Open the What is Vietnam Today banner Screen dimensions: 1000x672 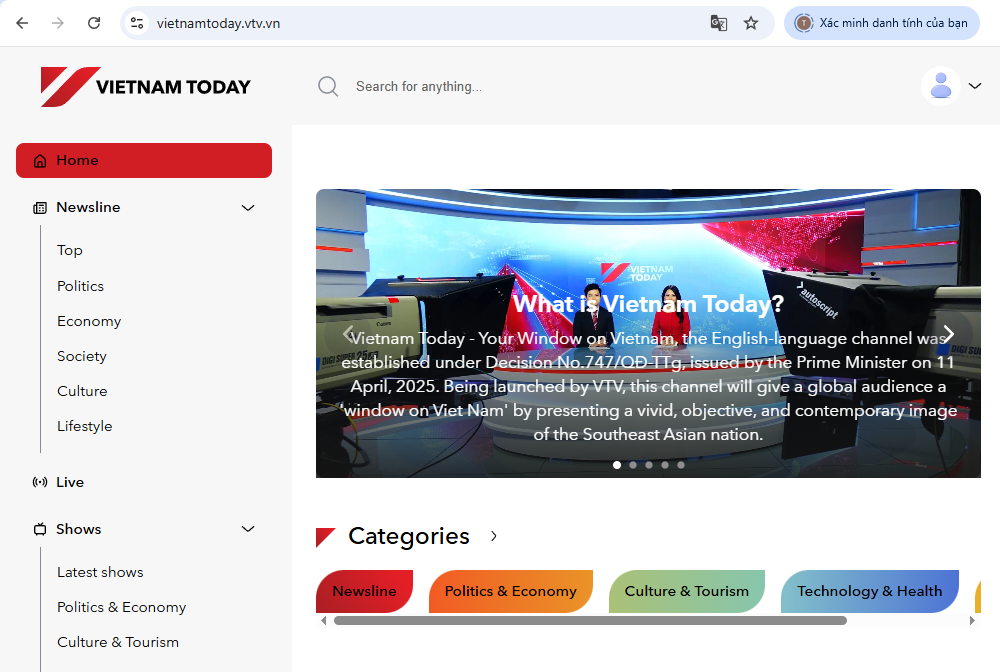pyautogui.click(x=648, y=333)
